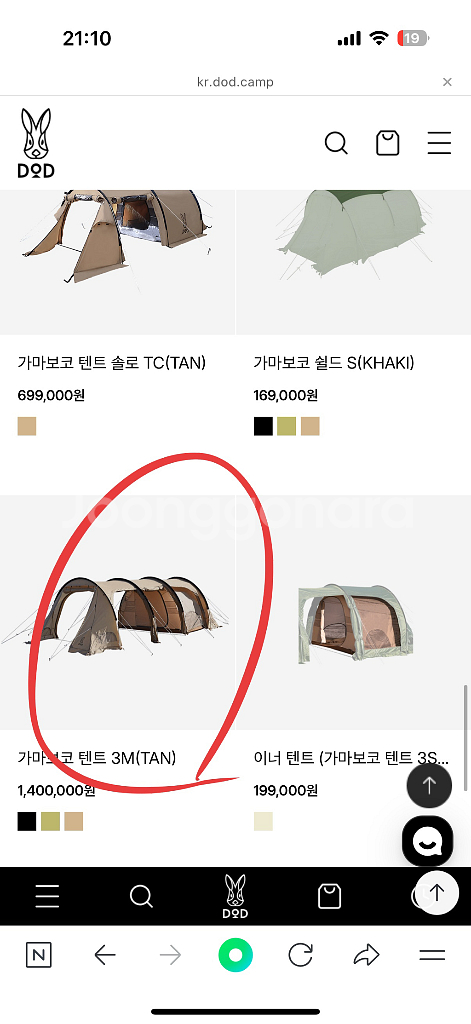Go back with browser back arrow
The image size is (471, 1024).
(105, 956)
